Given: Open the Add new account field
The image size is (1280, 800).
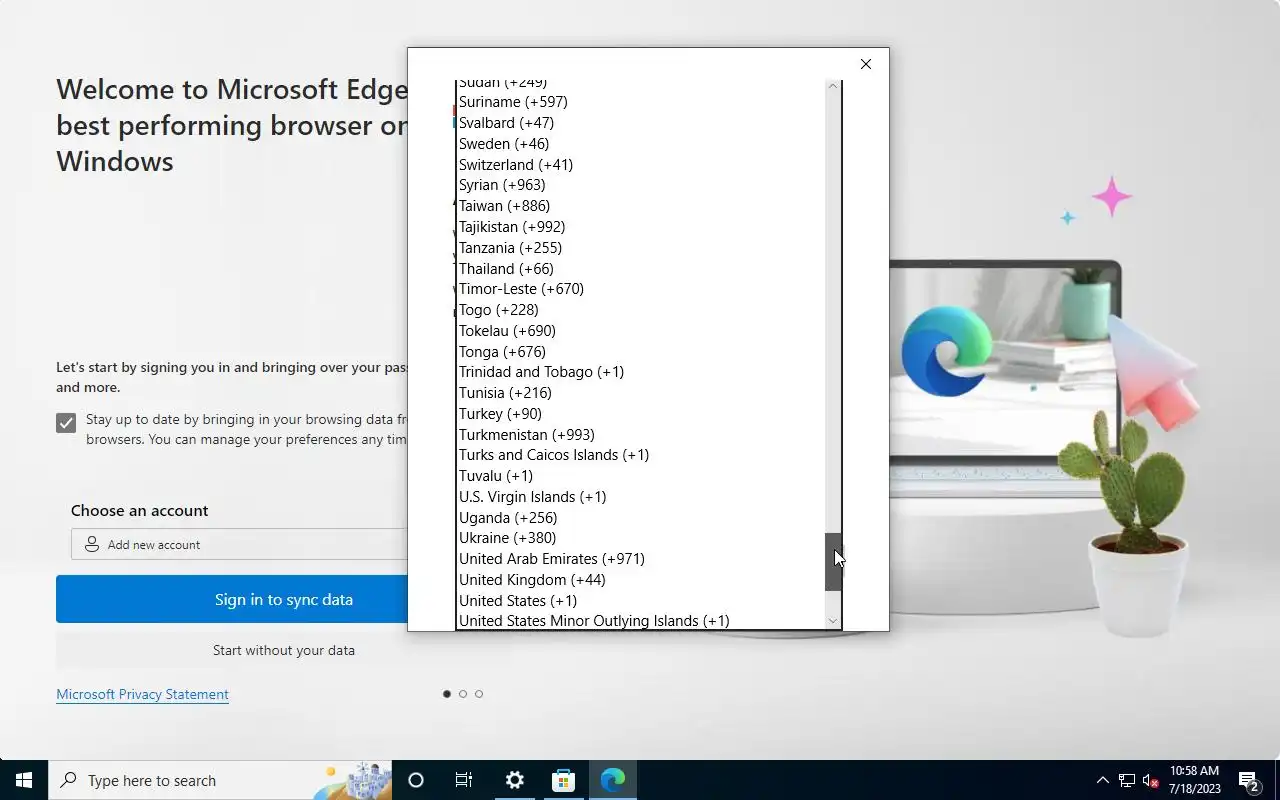Looking at the screenshot, I should pyautogui.click(x=240, y=545).
